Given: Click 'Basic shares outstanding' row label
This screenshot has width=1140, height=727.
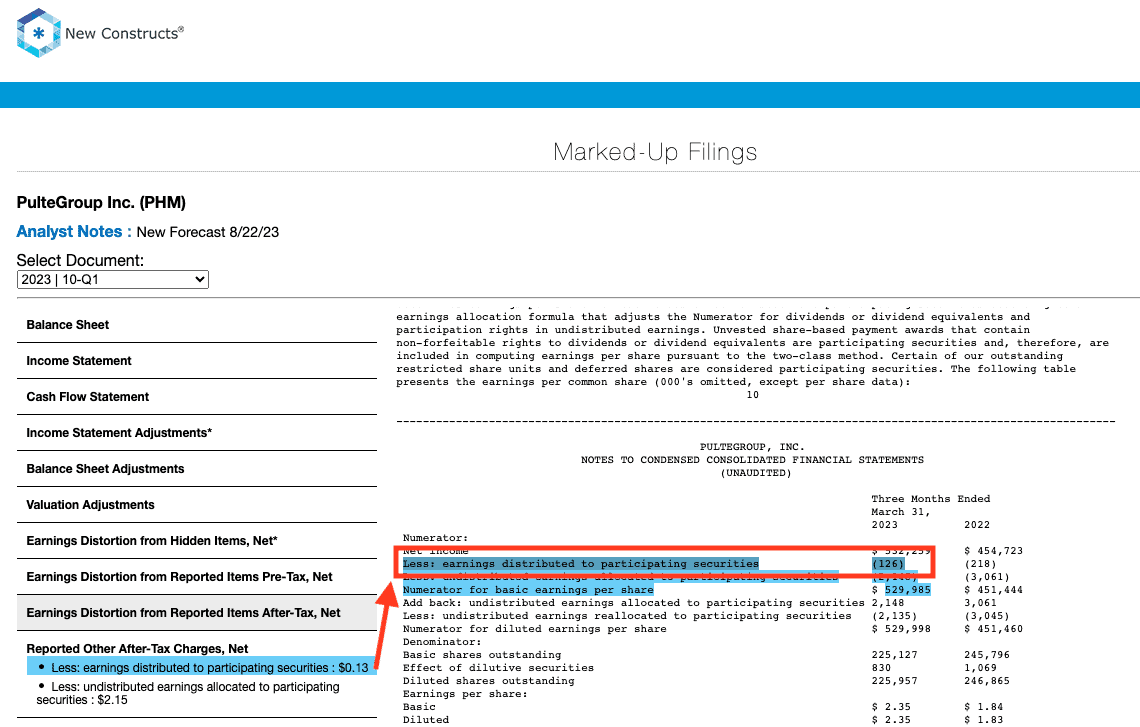Looking at the screenshot, I should coord(482,656).
